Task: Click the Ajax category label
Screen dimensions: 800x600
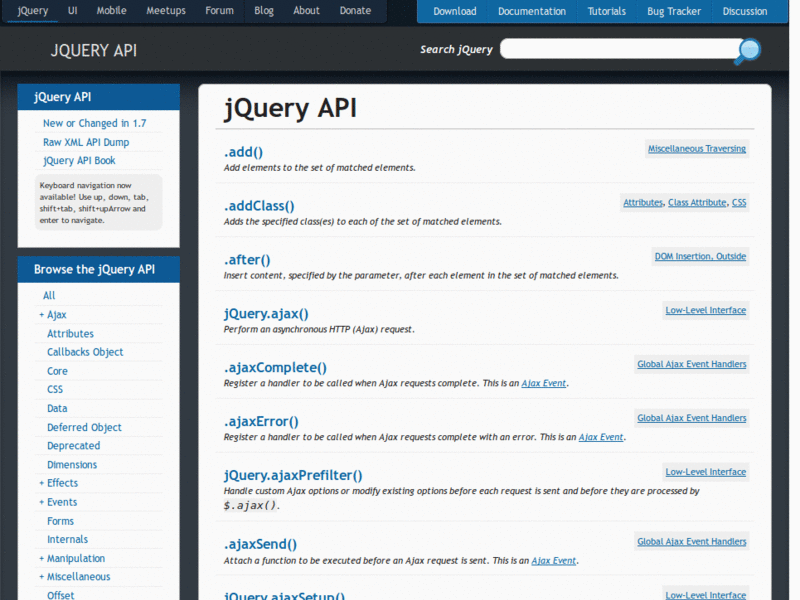Action: (57, 315)
